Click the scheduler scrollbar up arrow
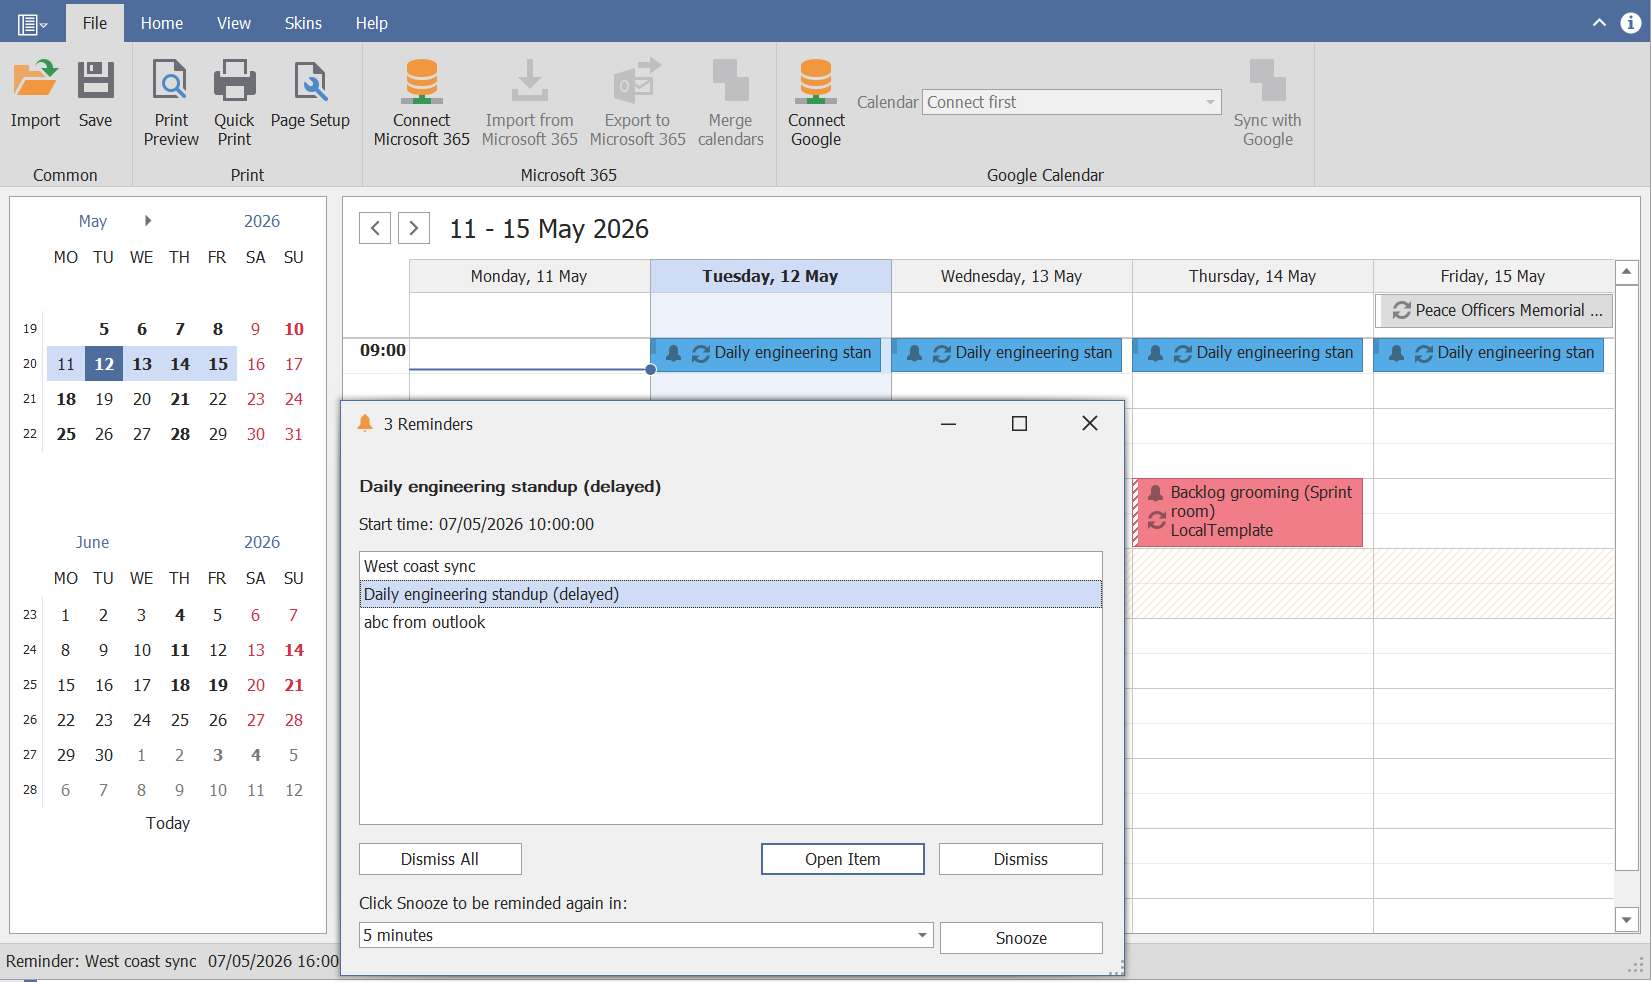 [x=1626, y=271]
